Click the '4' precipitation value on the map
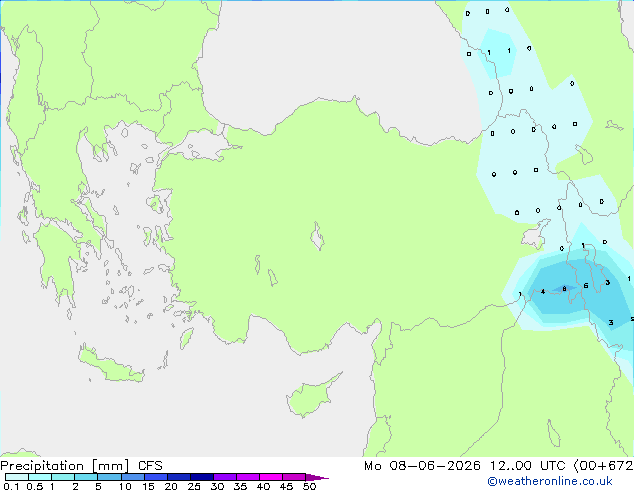Image resolution: width=634 pixels, height=490 pixels. point(543,291)
